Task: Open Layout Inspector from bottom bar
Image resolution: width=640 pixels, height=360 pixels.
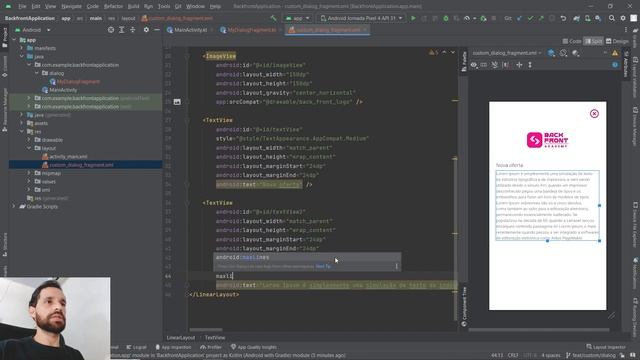Action: pos(606,347)
